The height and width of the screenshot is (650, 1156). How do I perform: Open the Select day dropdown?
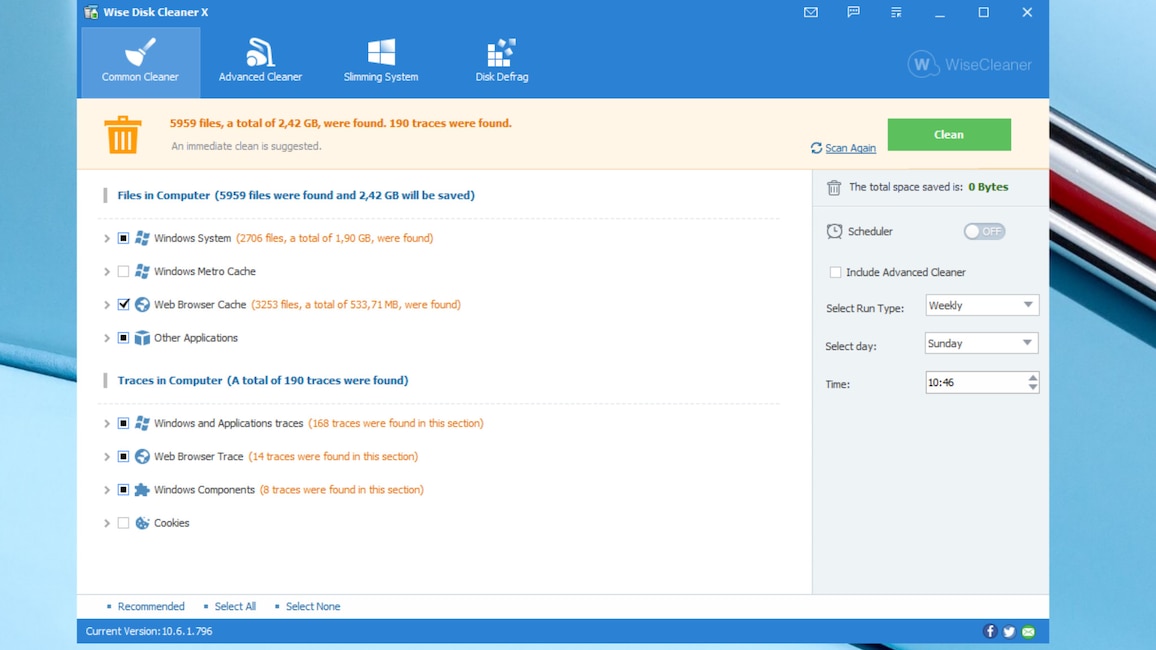coord(981,343)
